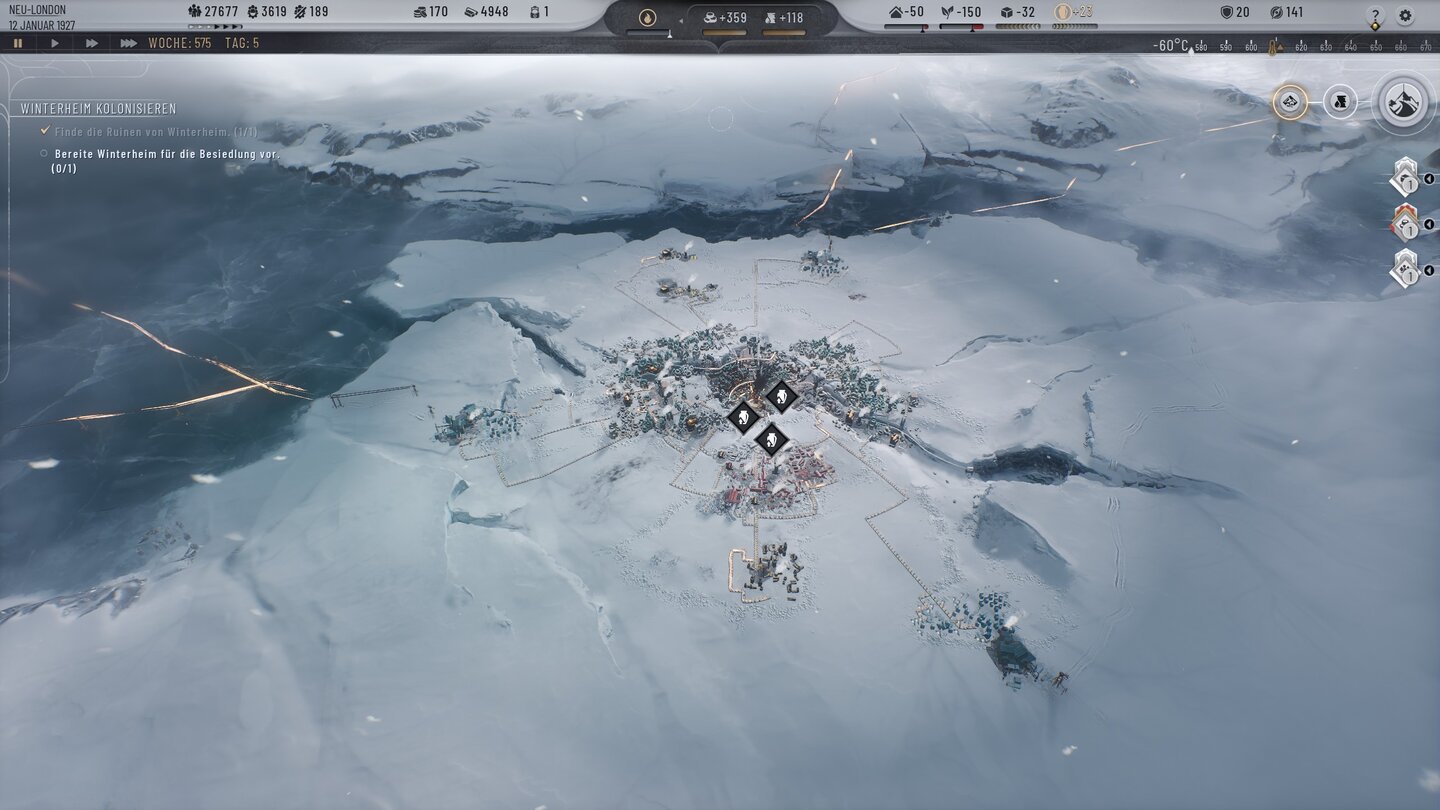
Task: Click the TAG: 5 day counter
Action: (x=244, y=43)
